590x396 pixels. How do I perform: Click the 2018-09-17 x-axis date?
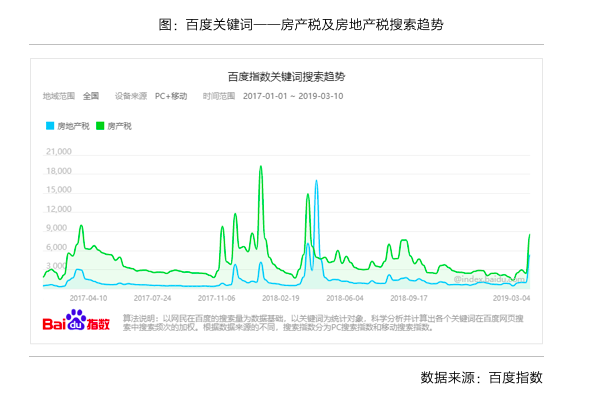[409, 298]
